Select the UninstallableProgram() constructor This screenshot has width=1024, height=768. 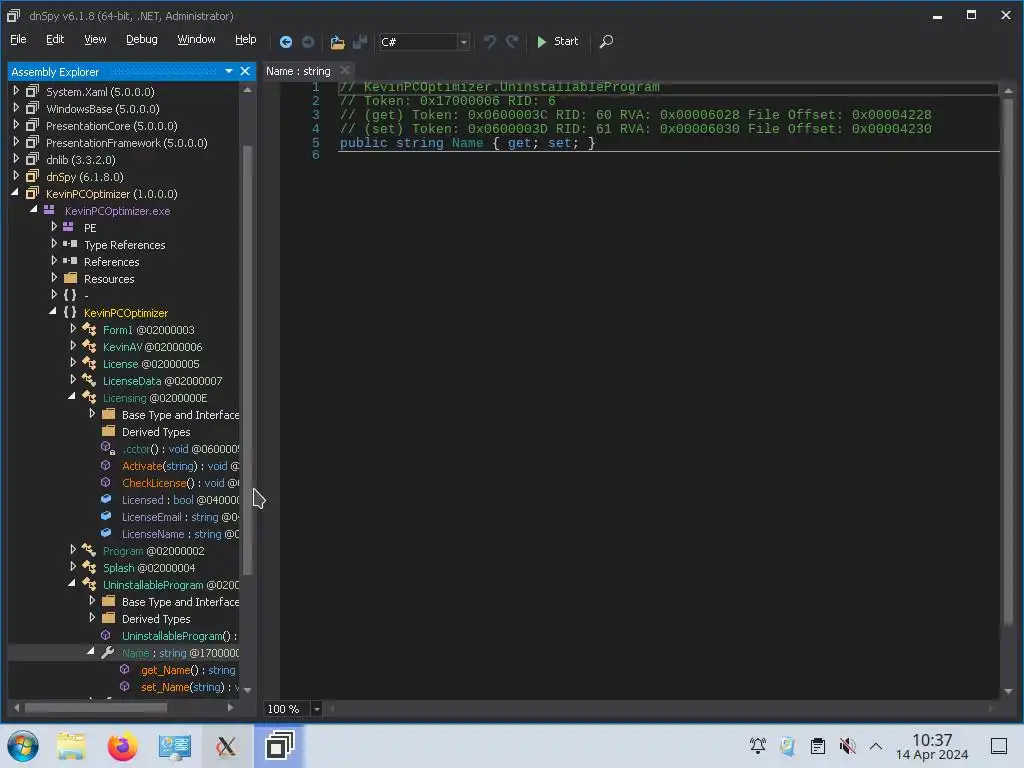(x=179, y=636)
